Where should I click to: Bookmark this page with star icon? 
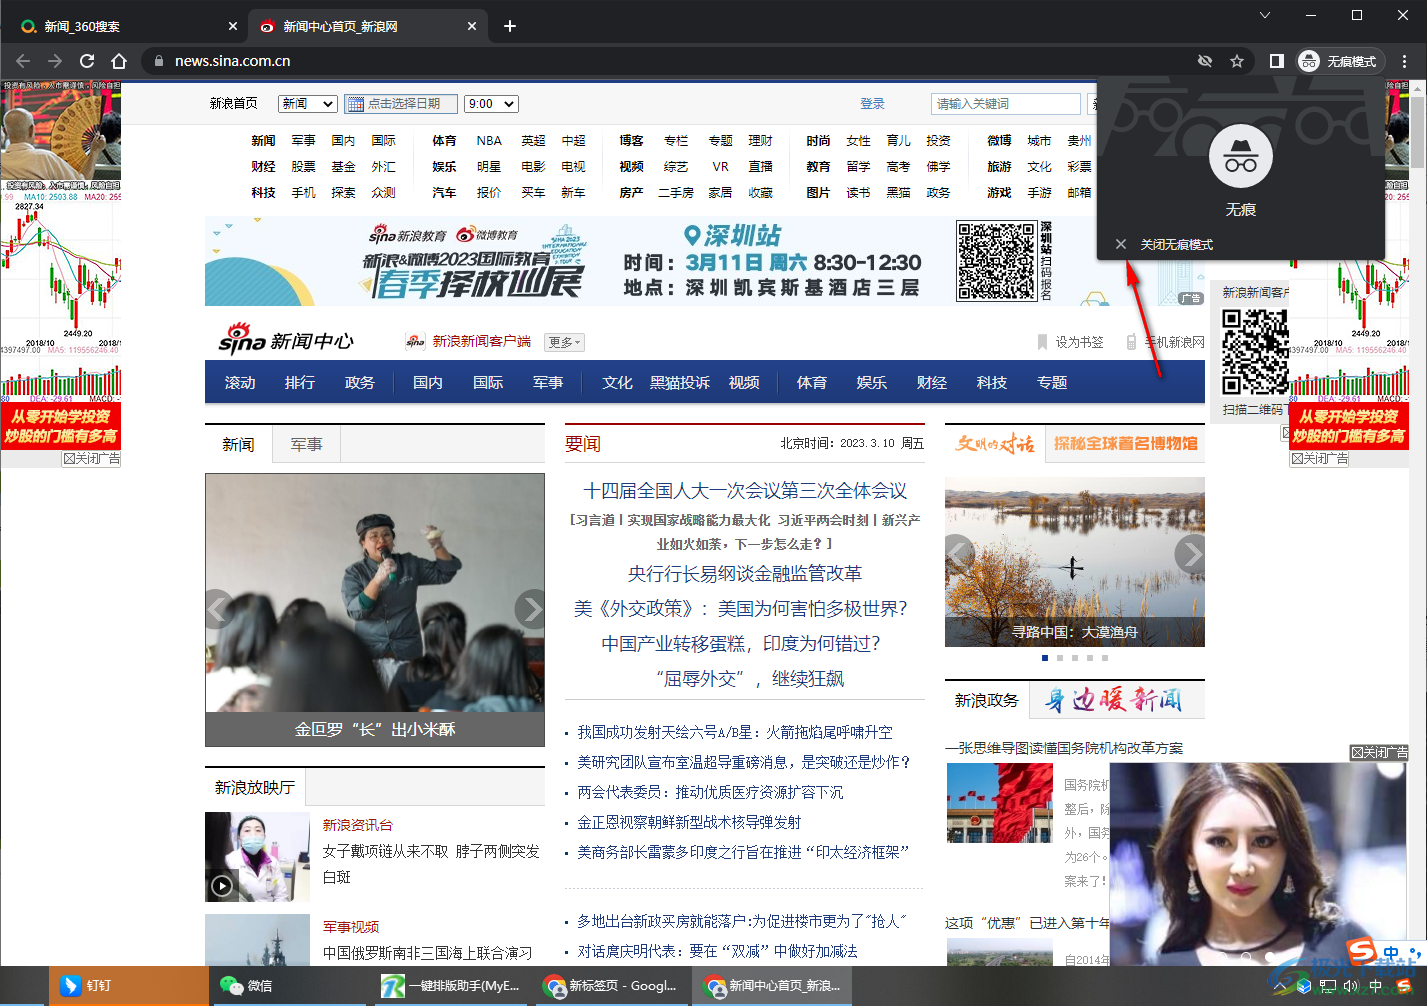[1237, 61]
